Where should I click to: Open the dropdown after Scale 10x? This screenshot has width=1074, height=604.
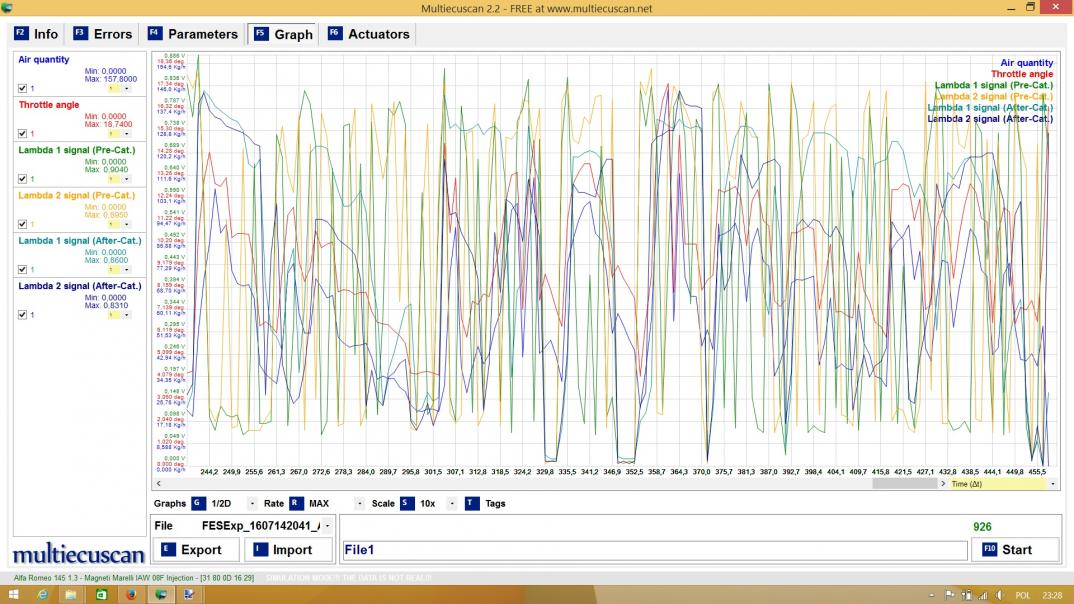[x=451, y=503]
